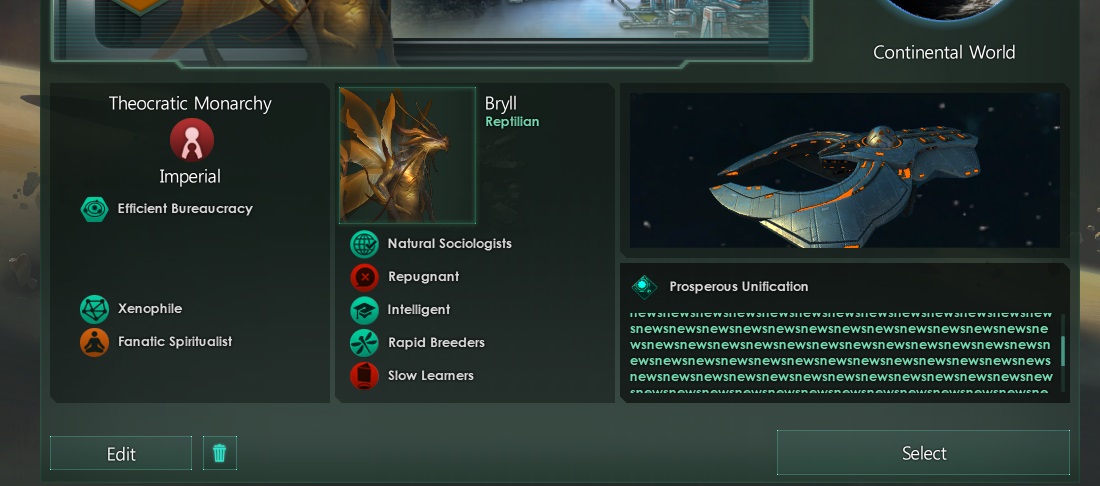Click the description text scrollbar handle
The image size is (1100, 486).
tap(1063, 351)
